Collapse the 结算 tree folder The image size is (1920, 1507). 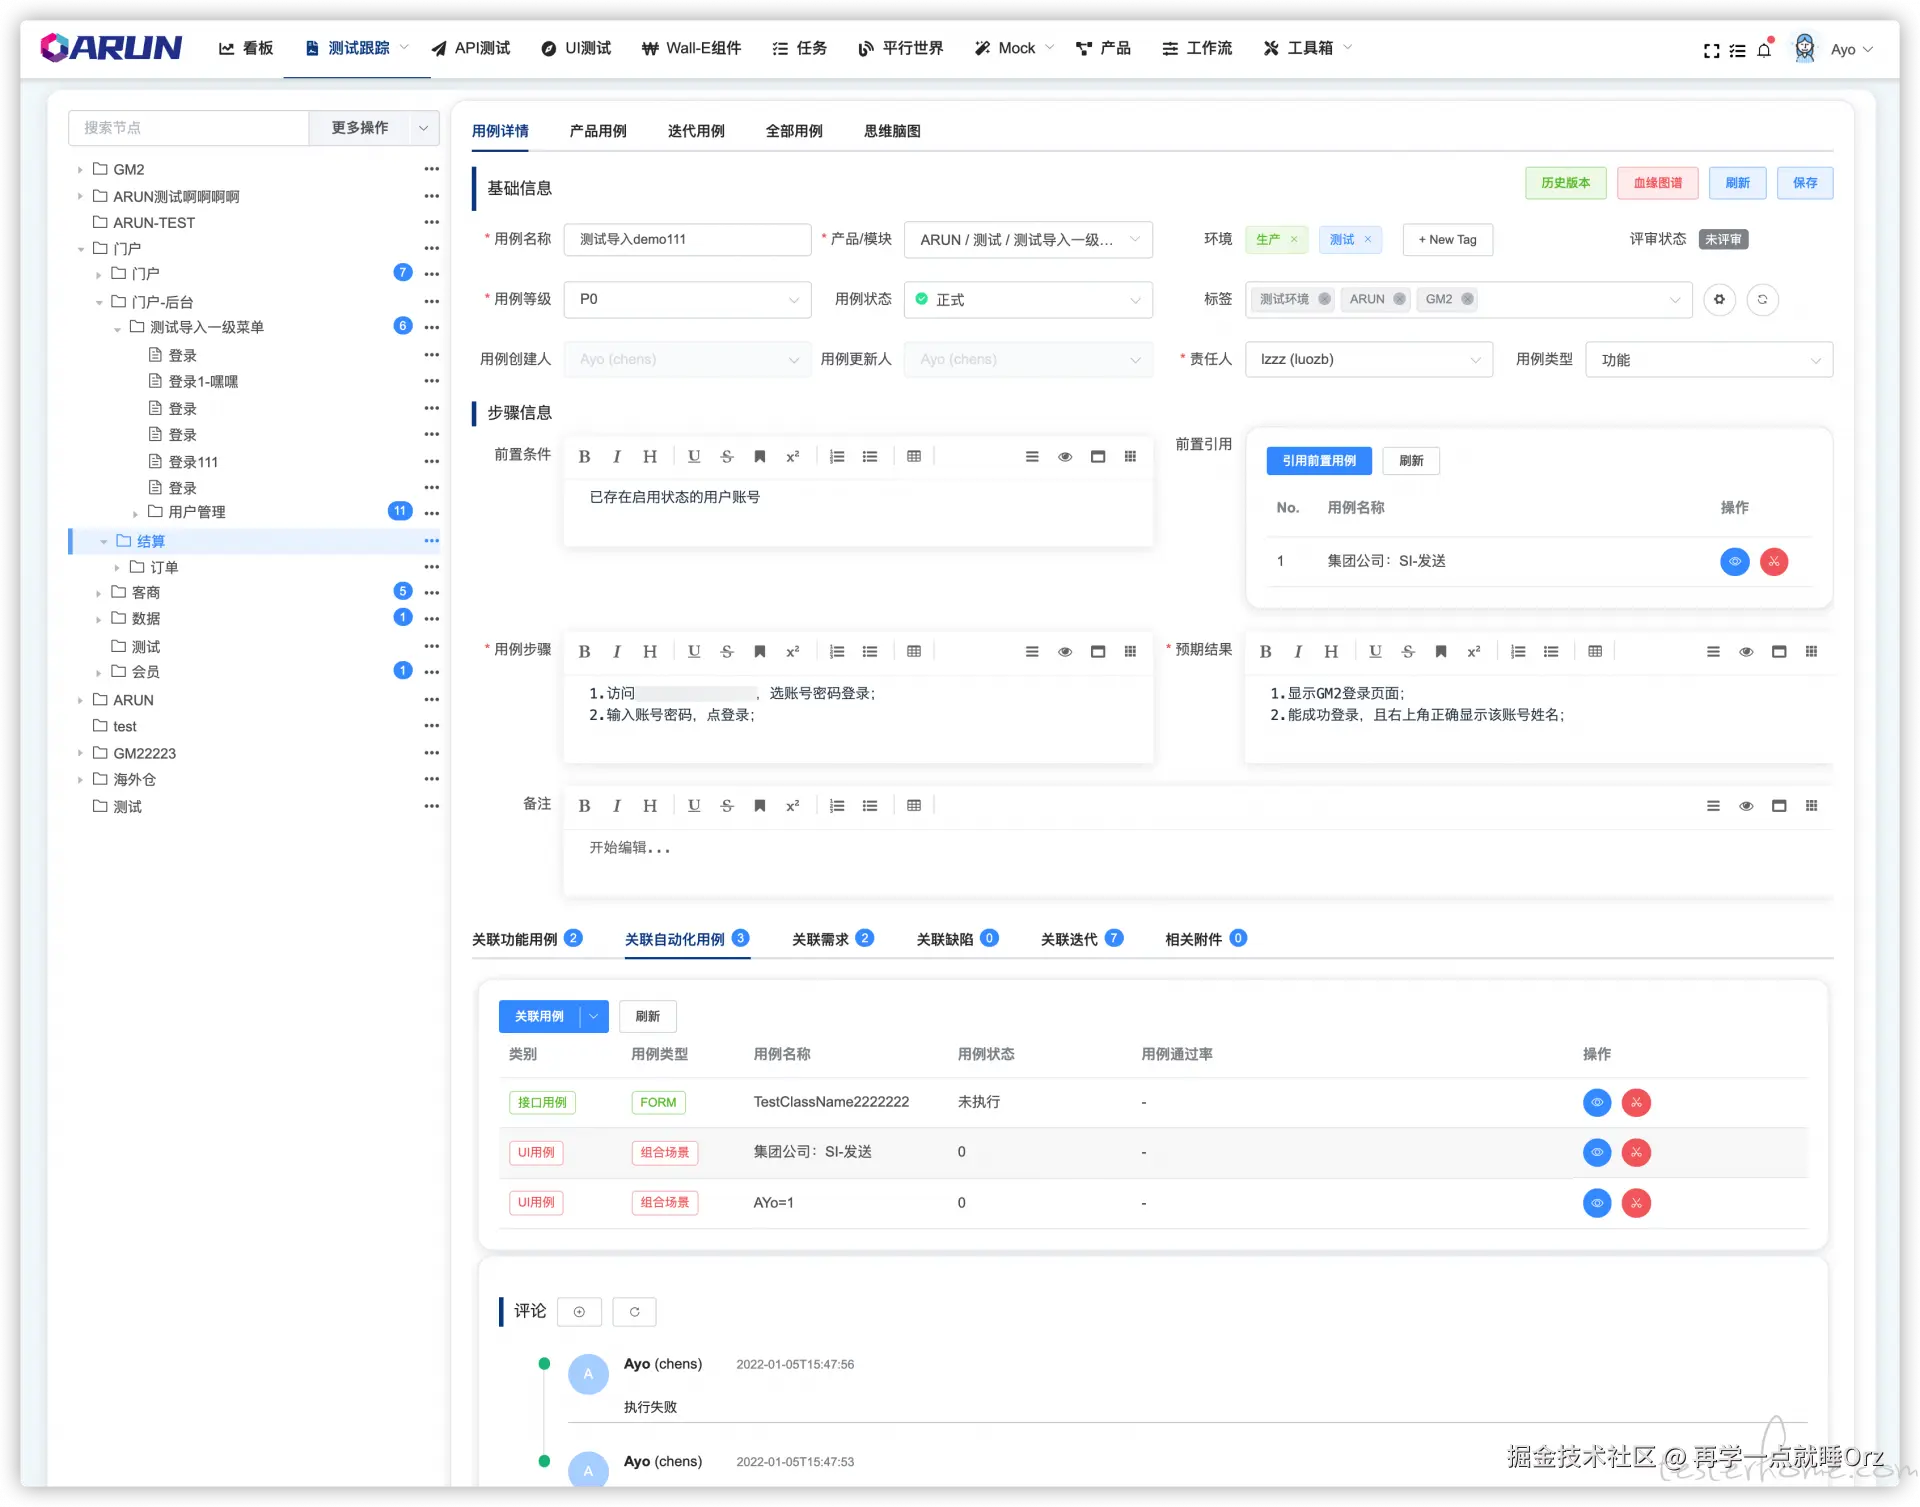(x=103, y=541)
